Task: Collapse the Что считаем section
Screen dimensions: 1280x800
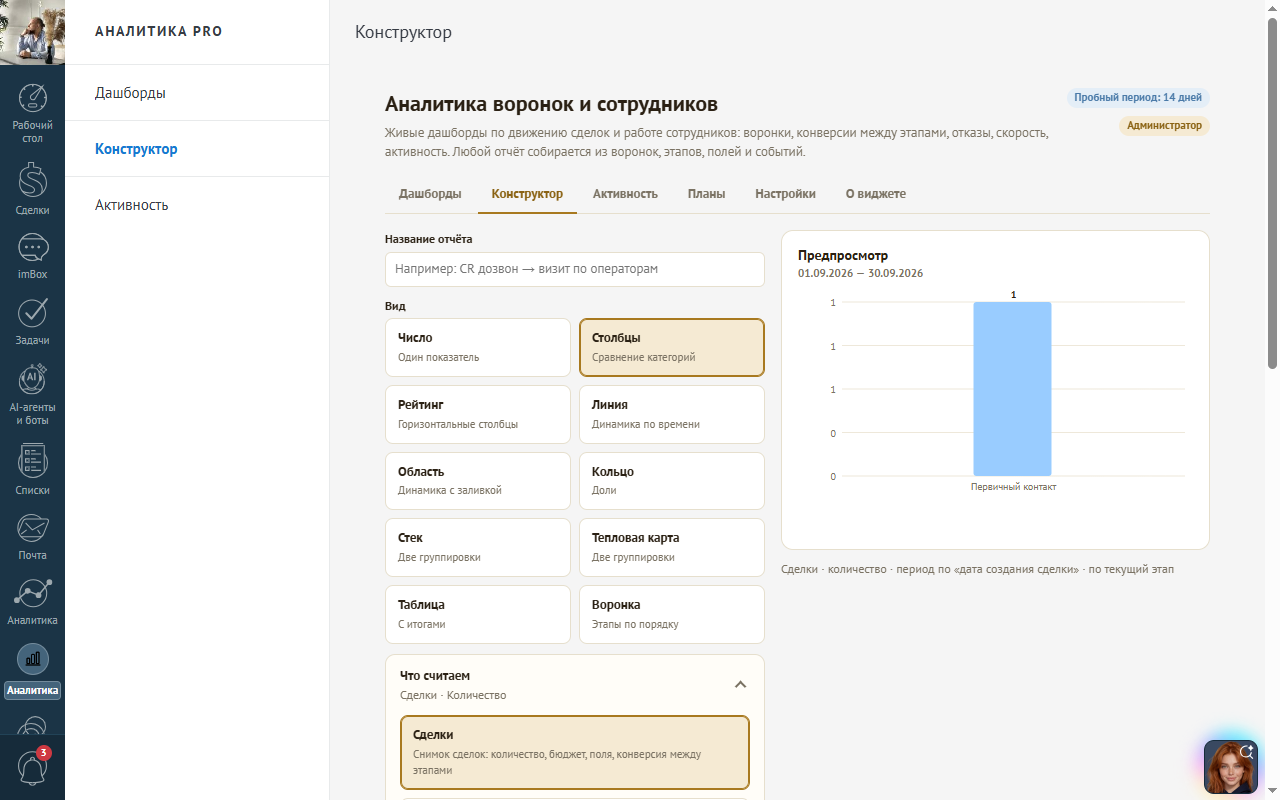Action: click(741, 685)
